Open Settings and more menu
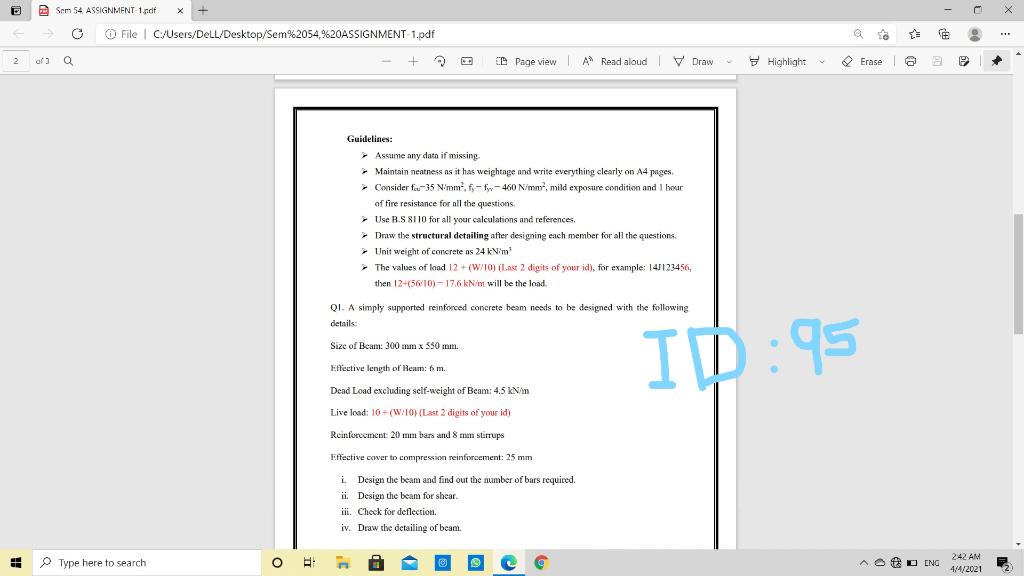This screenshot has height=576, width=1024. point(1005,34)
